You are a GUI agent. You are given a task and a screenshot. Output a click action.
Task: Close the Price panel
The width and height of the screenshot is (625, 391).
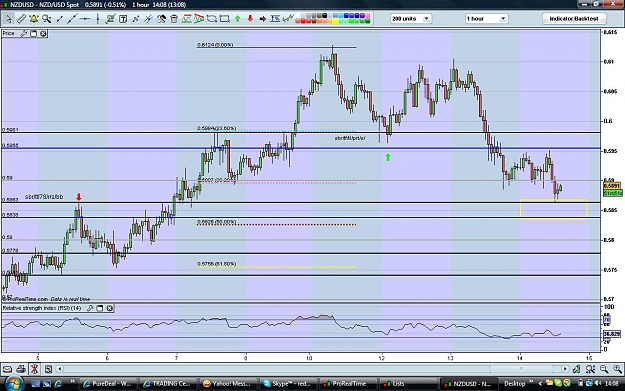click(43, 34)
